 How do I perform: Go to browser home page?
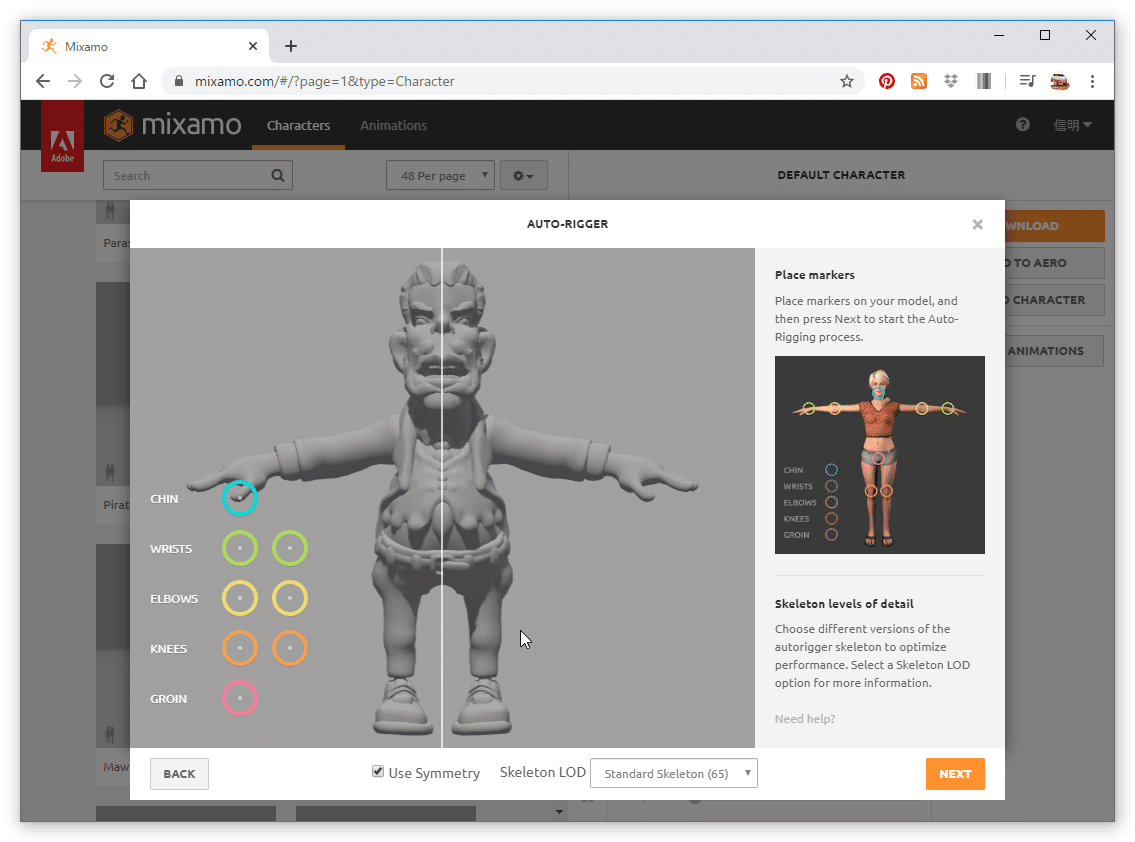coord(139,81)
